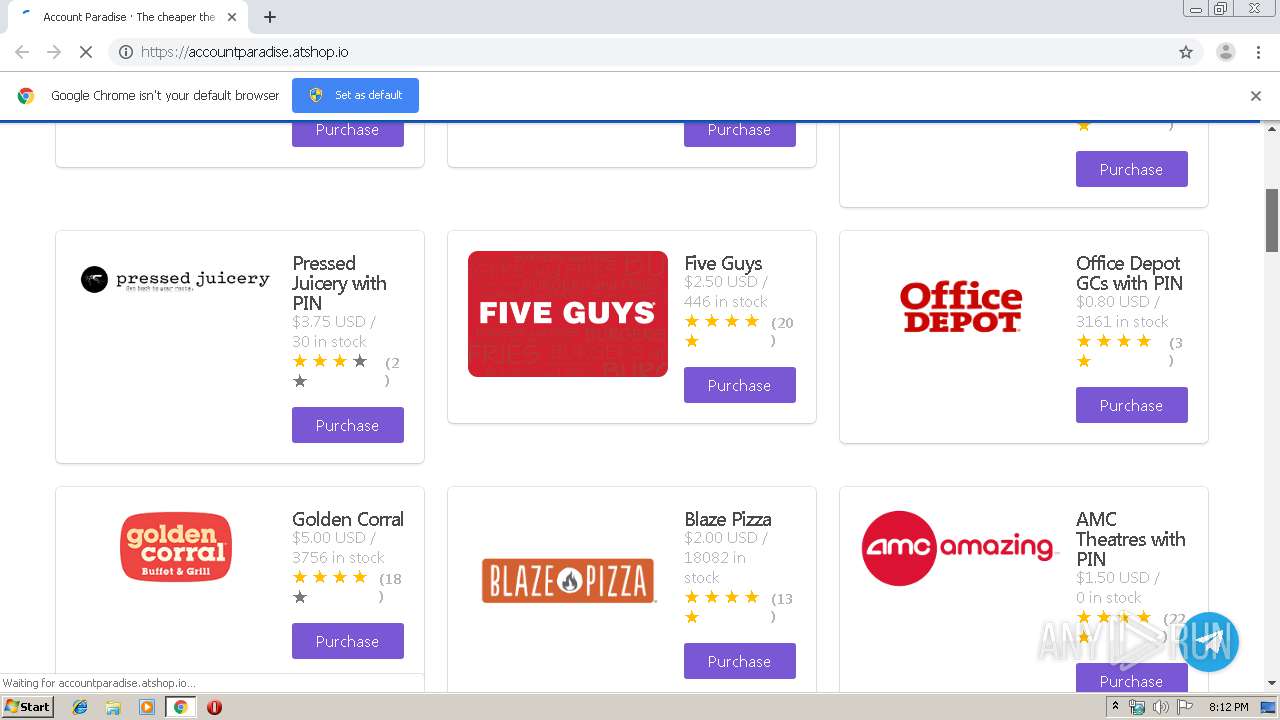The width and height of the screenshot is (1280, 720).
Task: Open the Chrome three-dot menu
Action: [1258, 52]
